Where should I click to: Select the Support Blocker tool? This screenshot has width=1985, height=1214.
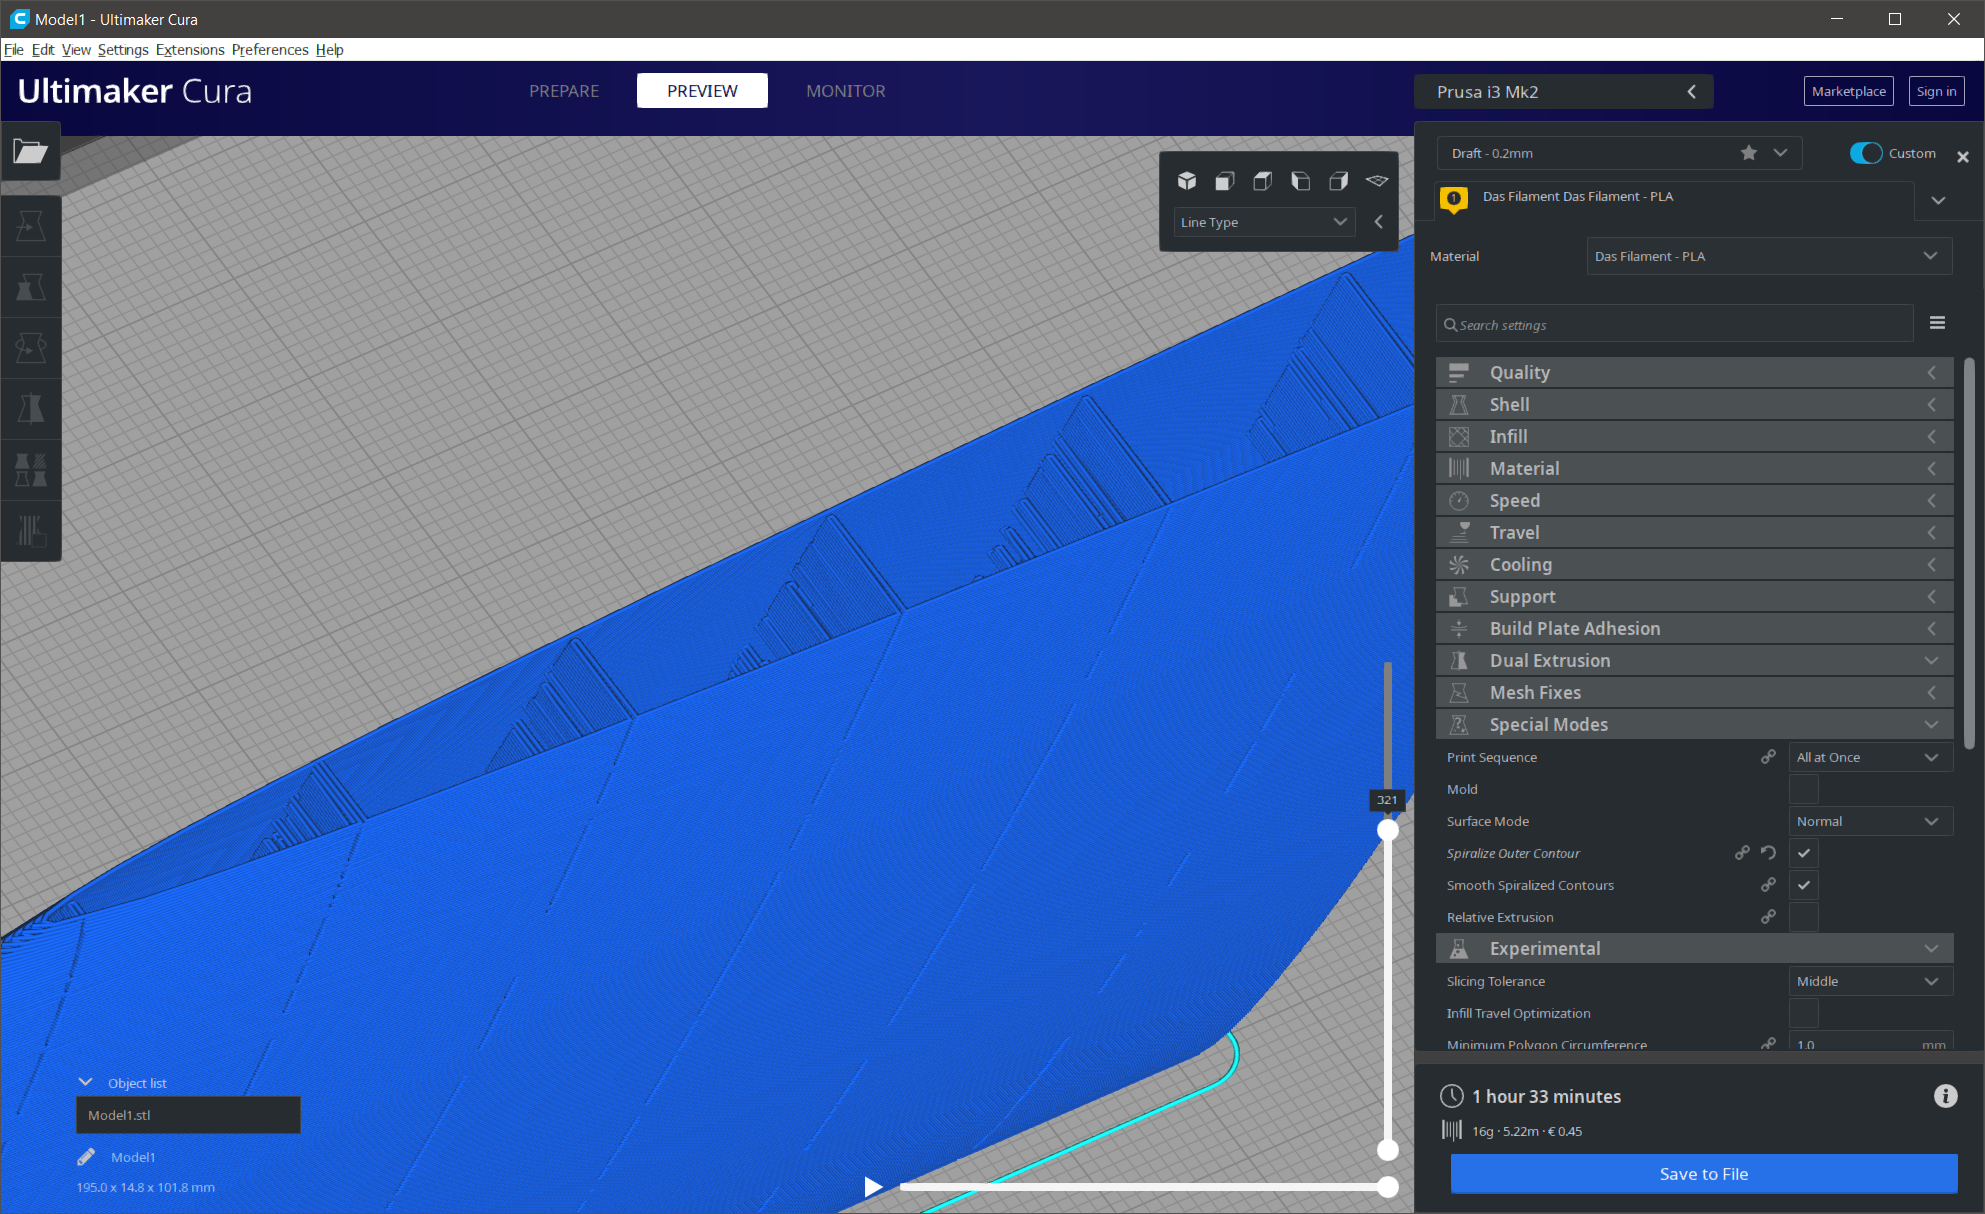30,530
